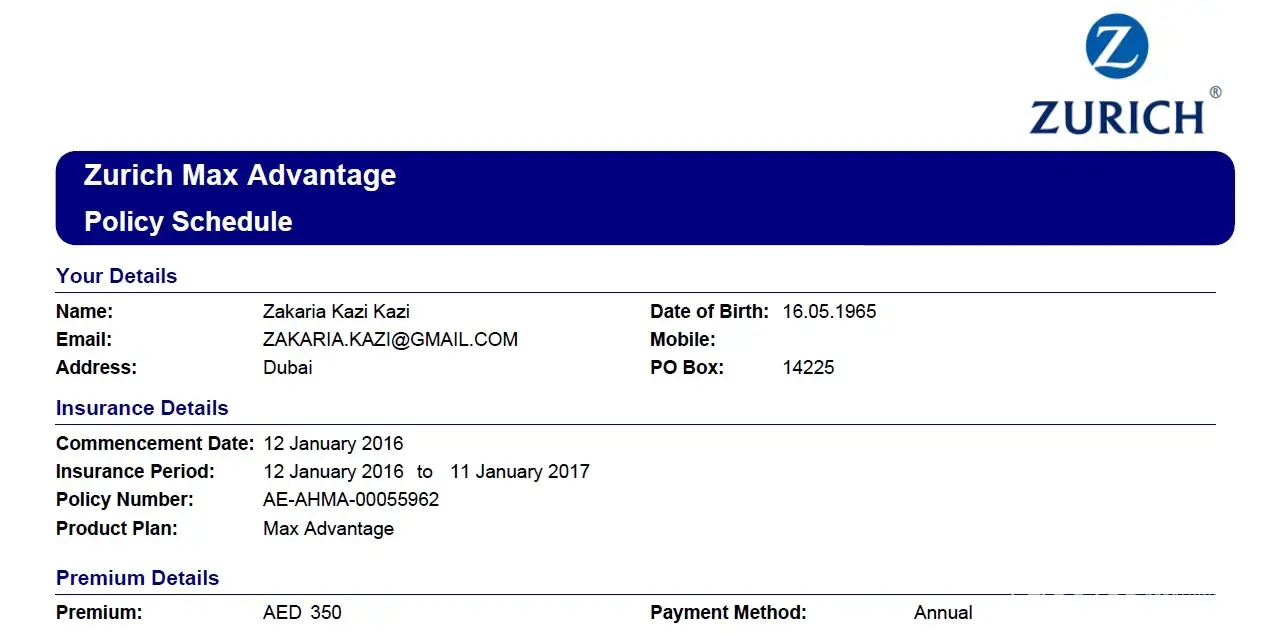Click the email address ZAKARIA.KAZI@GMAIL.COM

(390, 340)
